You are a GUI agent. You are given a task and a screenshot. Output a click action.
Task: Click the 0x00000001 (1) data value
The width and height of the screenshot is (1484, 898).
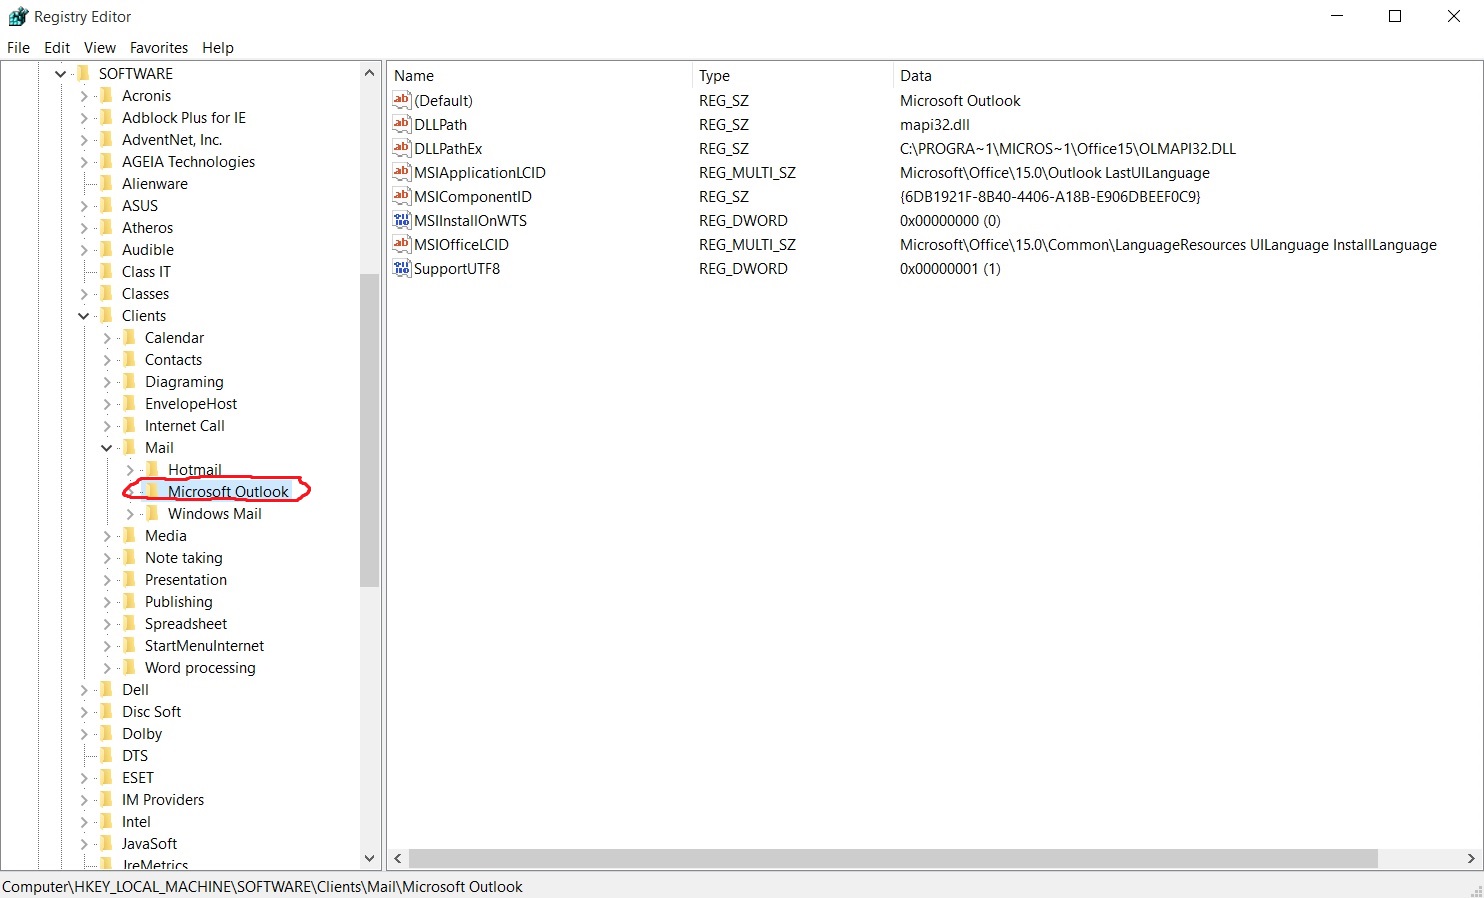pos(950,268)
